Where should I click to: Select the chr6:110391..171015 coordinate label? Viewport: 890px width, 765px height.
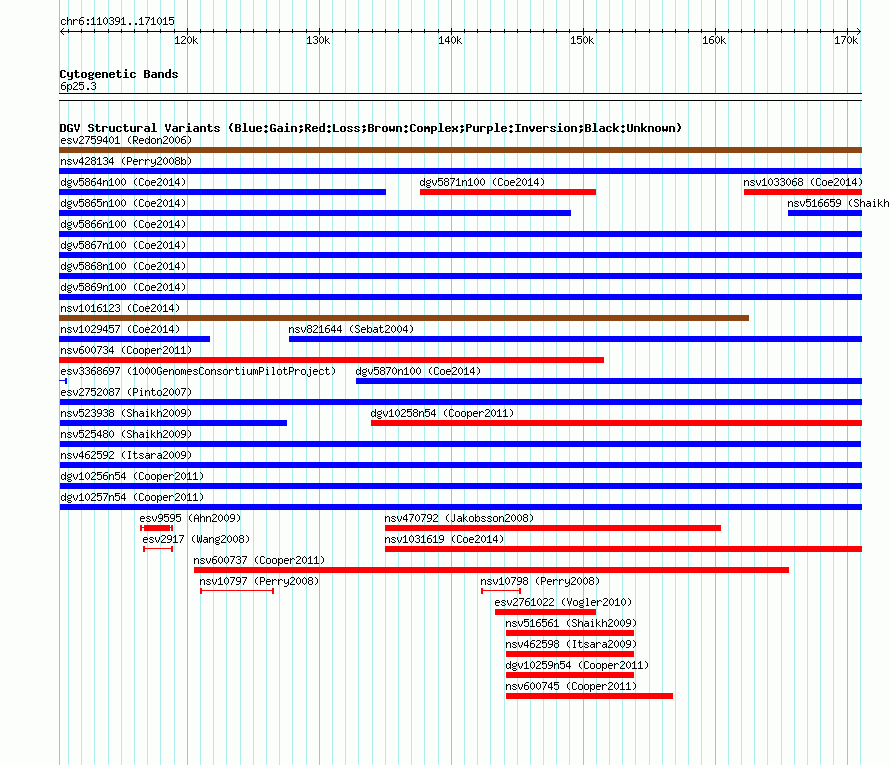[x=117, y=21]
